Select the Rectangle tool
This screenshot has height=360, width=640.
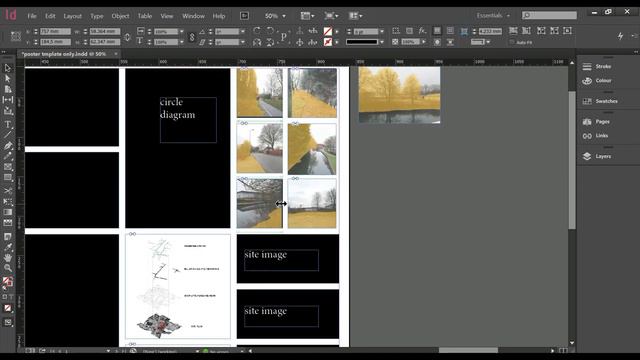[7, 177]
